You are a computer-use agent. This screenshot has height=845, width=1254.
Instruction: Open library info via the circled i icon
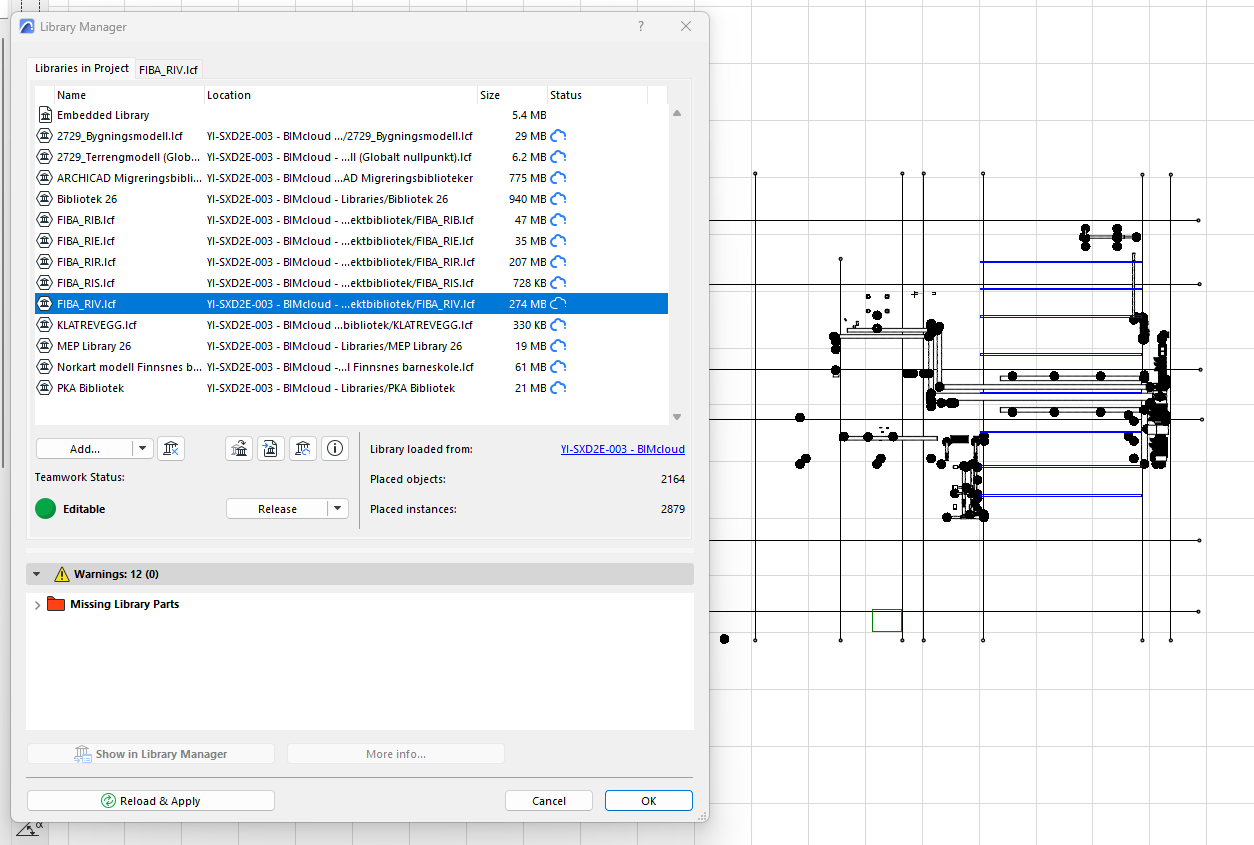[335, 449]
